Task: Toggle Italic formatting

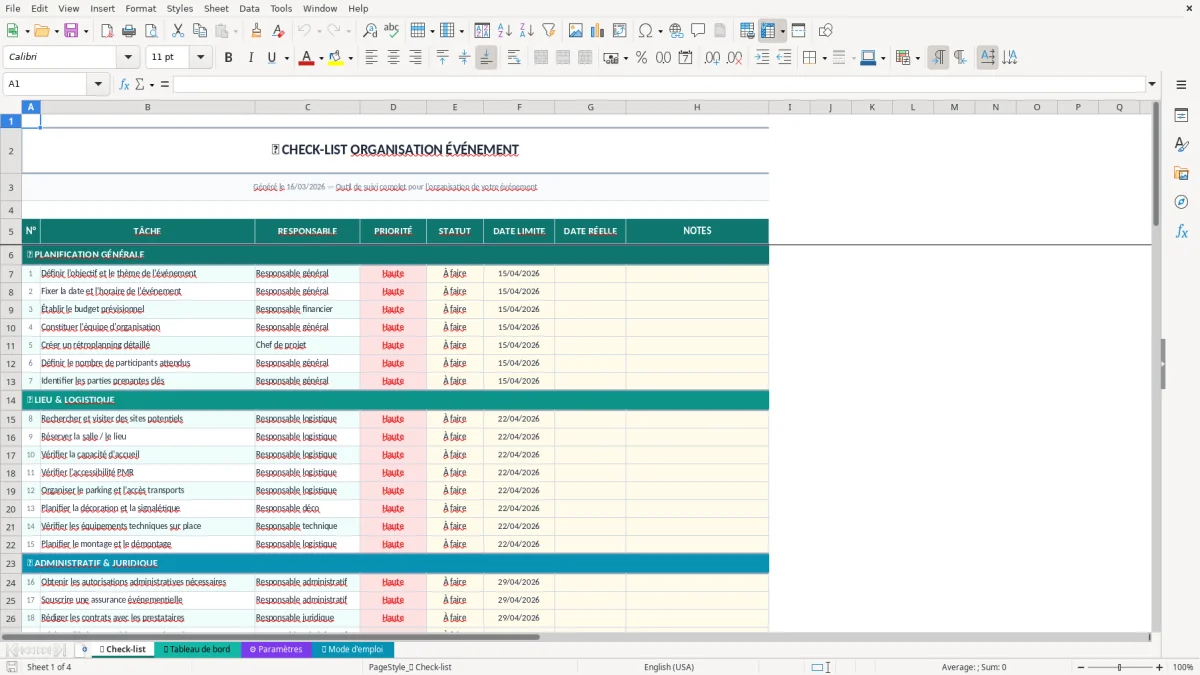Action: click(x=250, y=58)
